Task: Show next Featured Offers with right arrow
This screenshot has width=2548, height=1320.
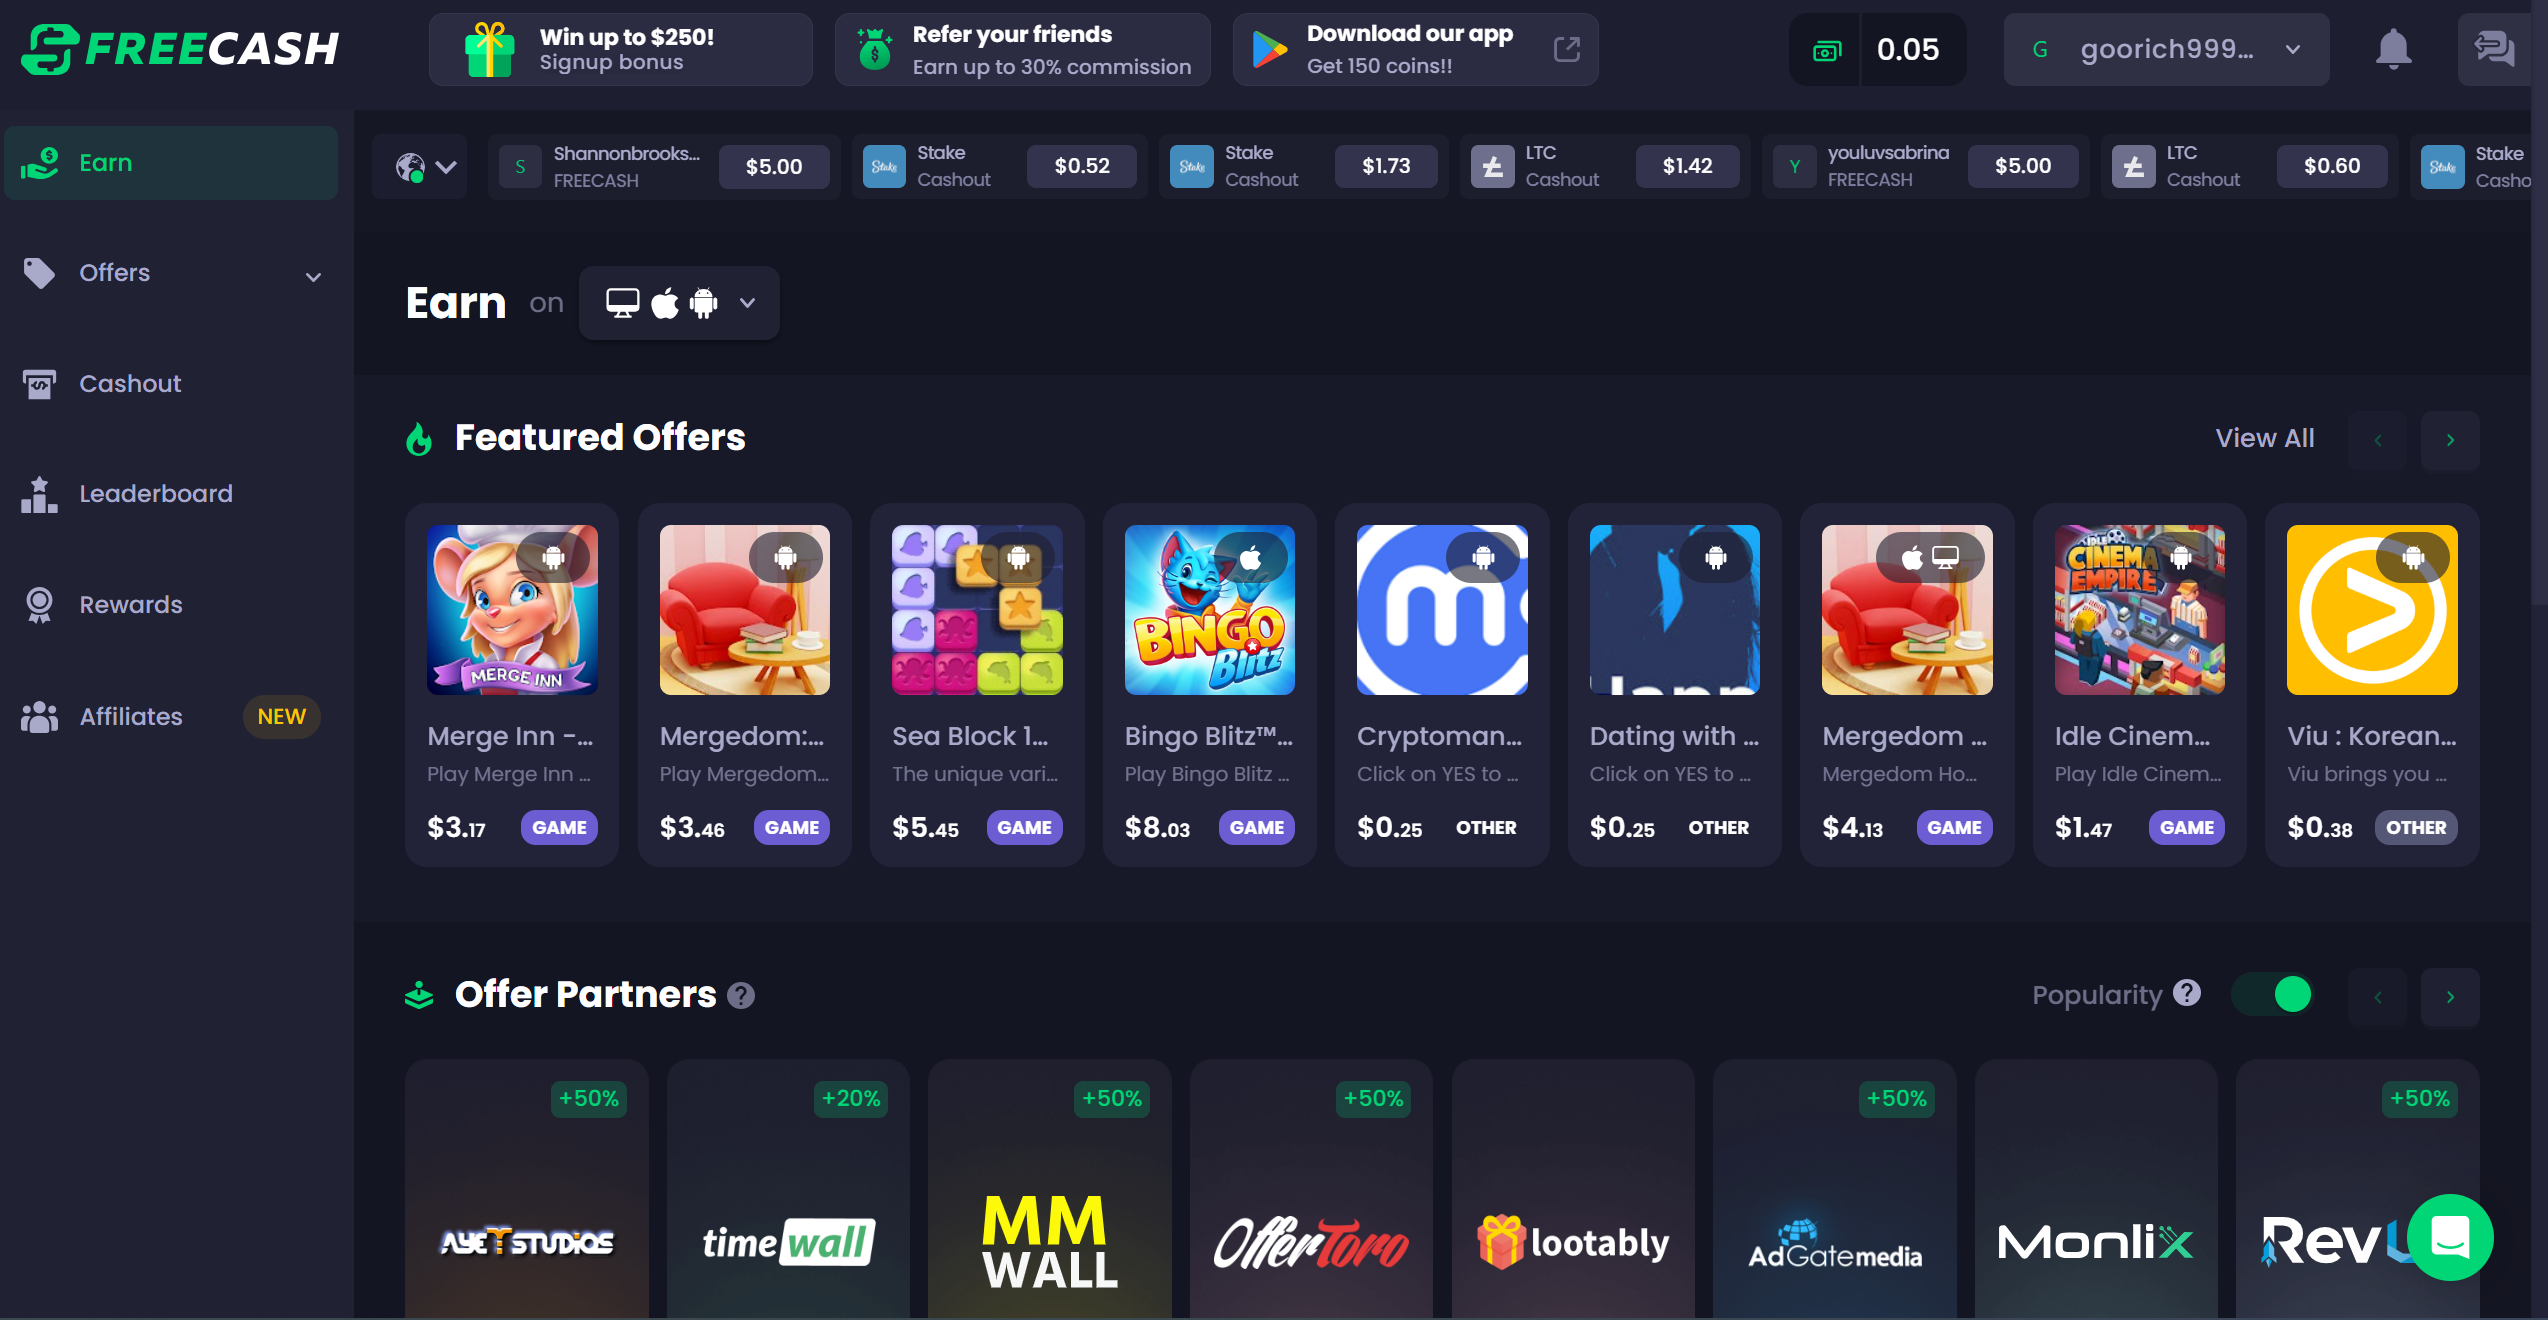Action: pyautogui.click(x=2450, y=440)
